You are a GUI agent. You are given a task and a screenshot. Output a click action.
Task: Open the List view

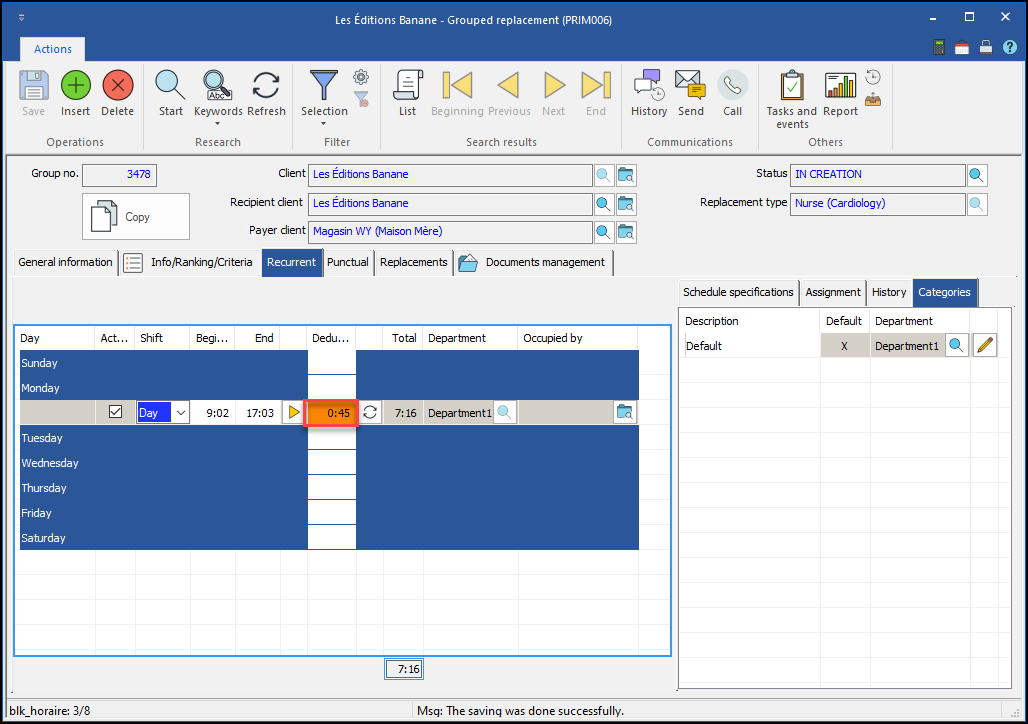pos(407,85)
